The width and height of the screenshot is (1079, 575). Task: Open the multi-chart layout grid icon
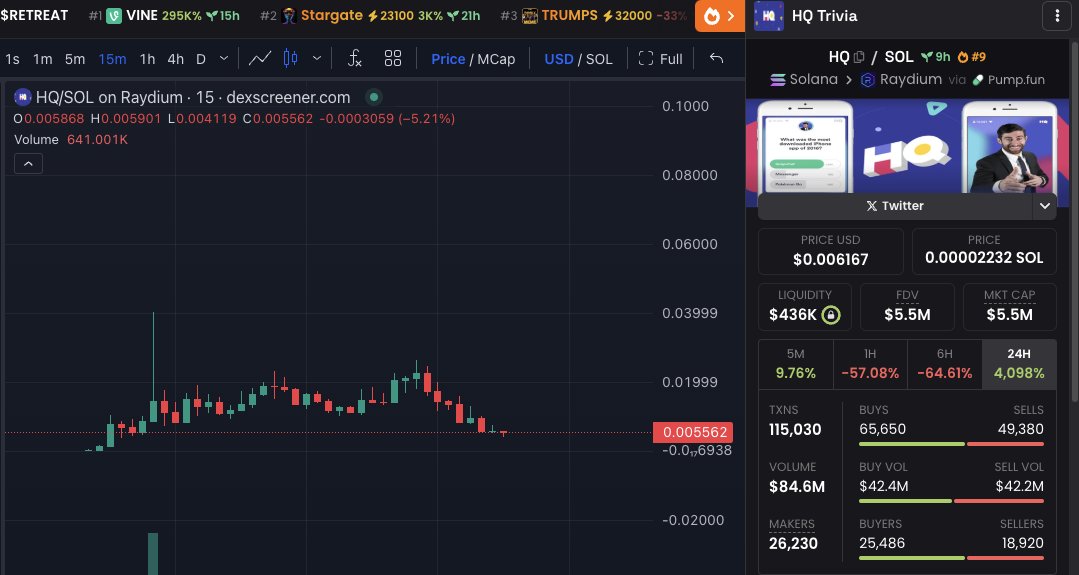pos(393,59)
